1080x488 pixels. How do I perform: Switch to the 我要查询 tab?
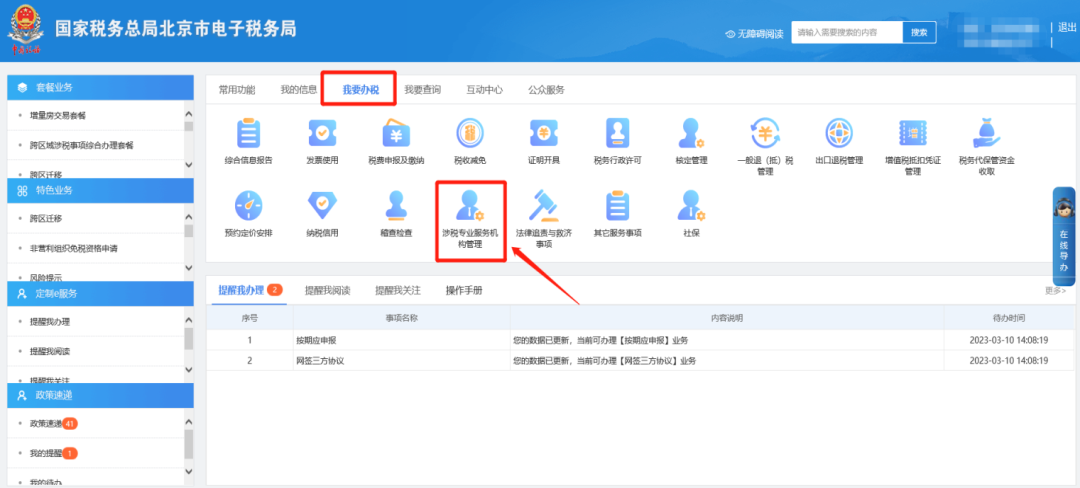(x=422, y=90)
